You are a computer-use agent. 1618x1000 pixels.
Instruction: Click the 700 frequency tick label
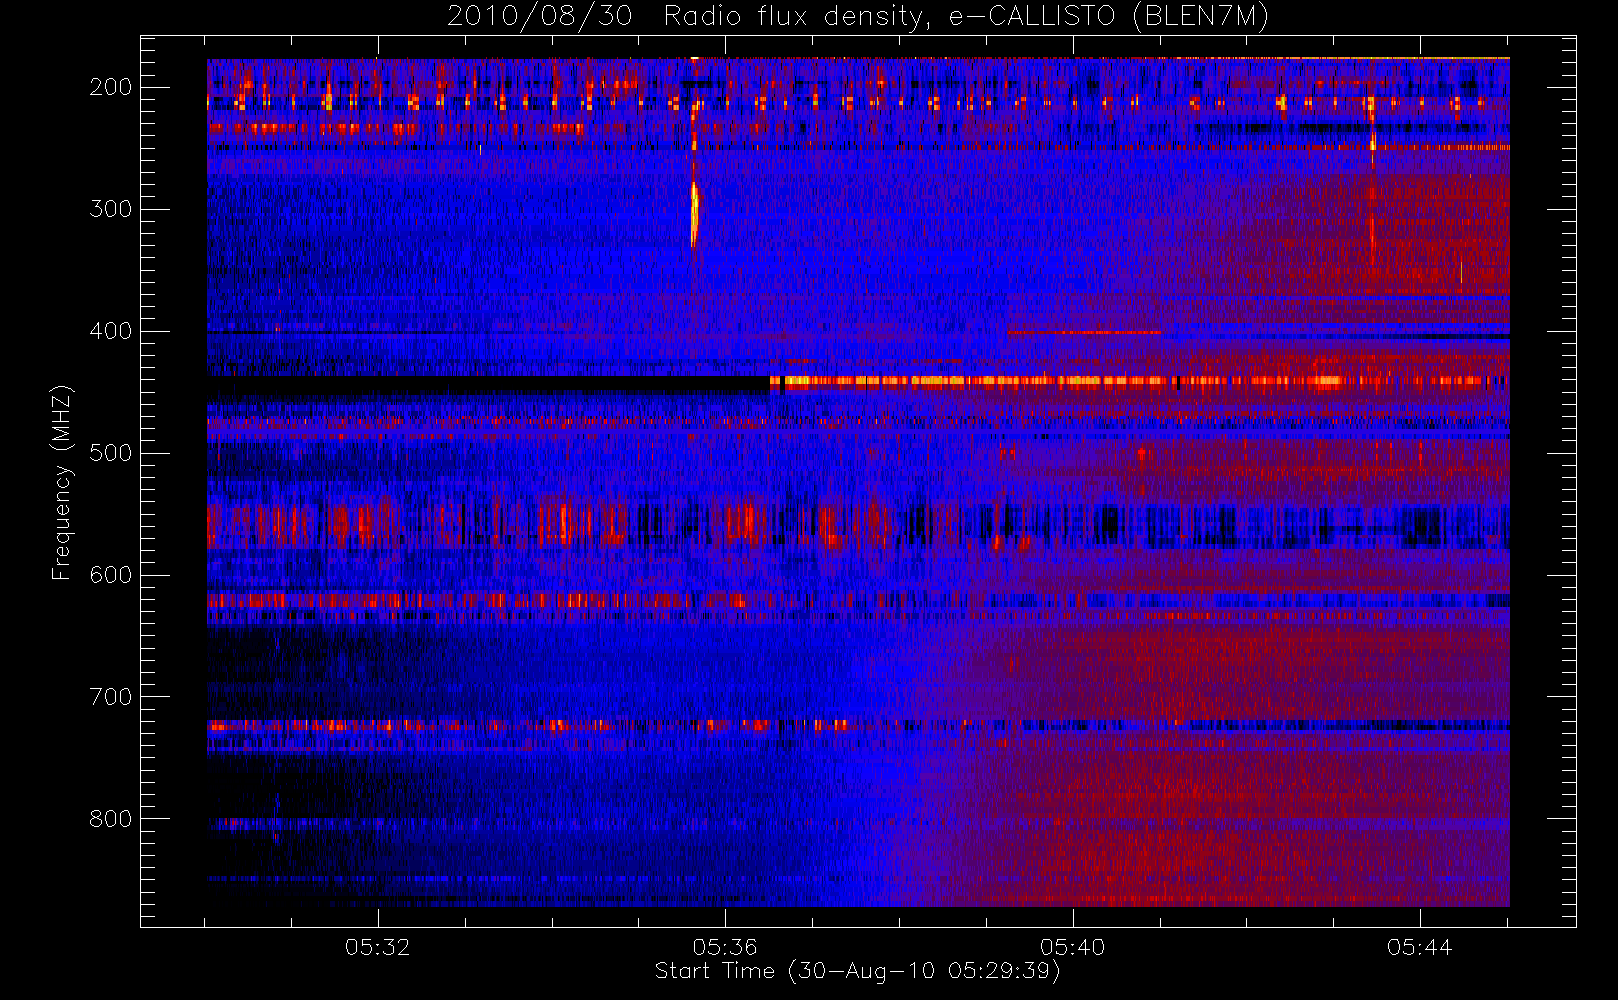[111, 697]
